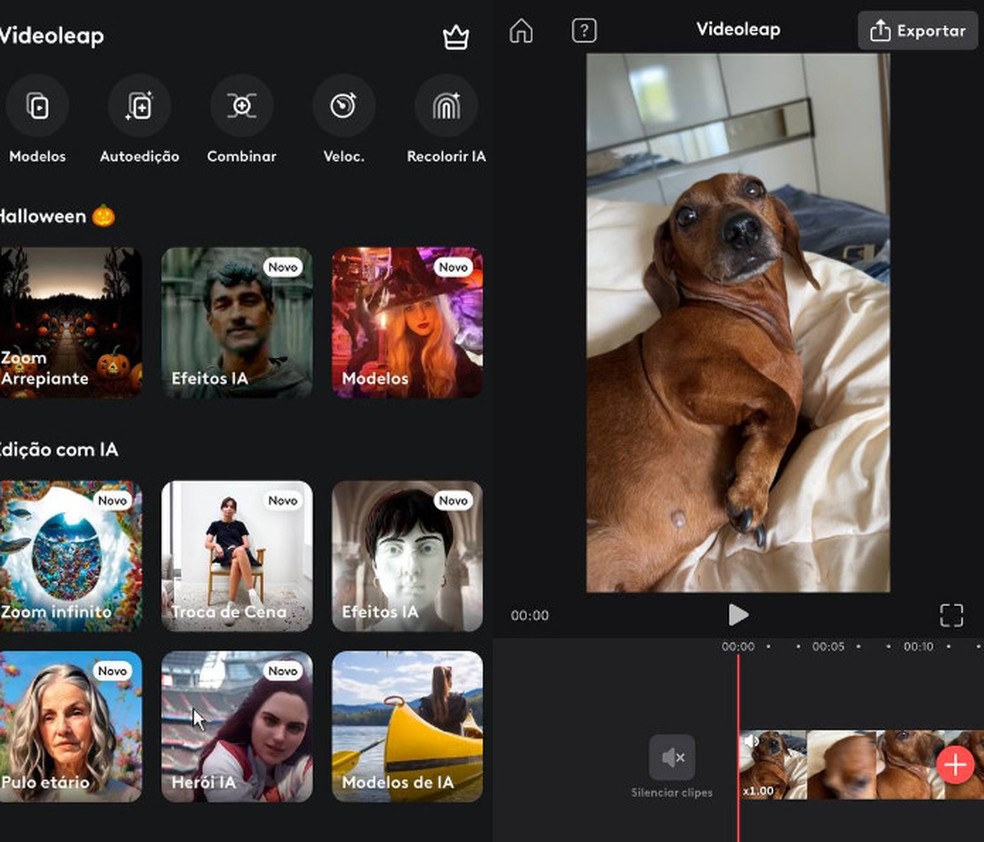Viewport: 984px width, 842px height.
Task: Select the Autoedição tool
Action: [138, 106]
